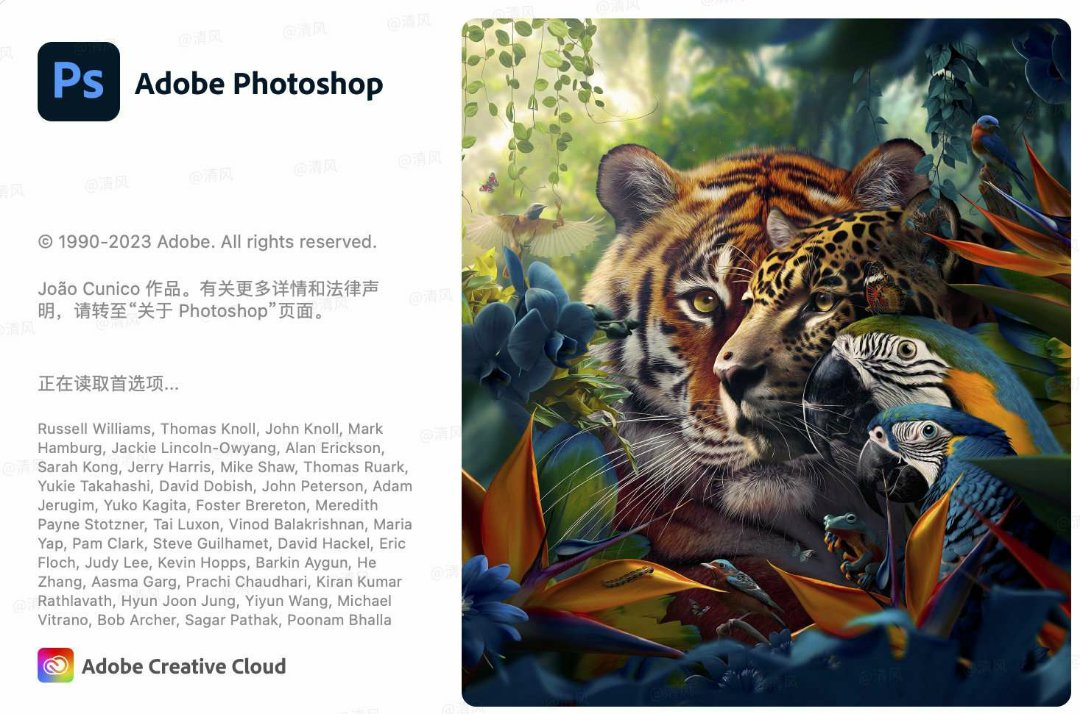Screen dimensions: 1080x714
Task: Click the butterfly on the leopard's head
Action: click(881, 287)
